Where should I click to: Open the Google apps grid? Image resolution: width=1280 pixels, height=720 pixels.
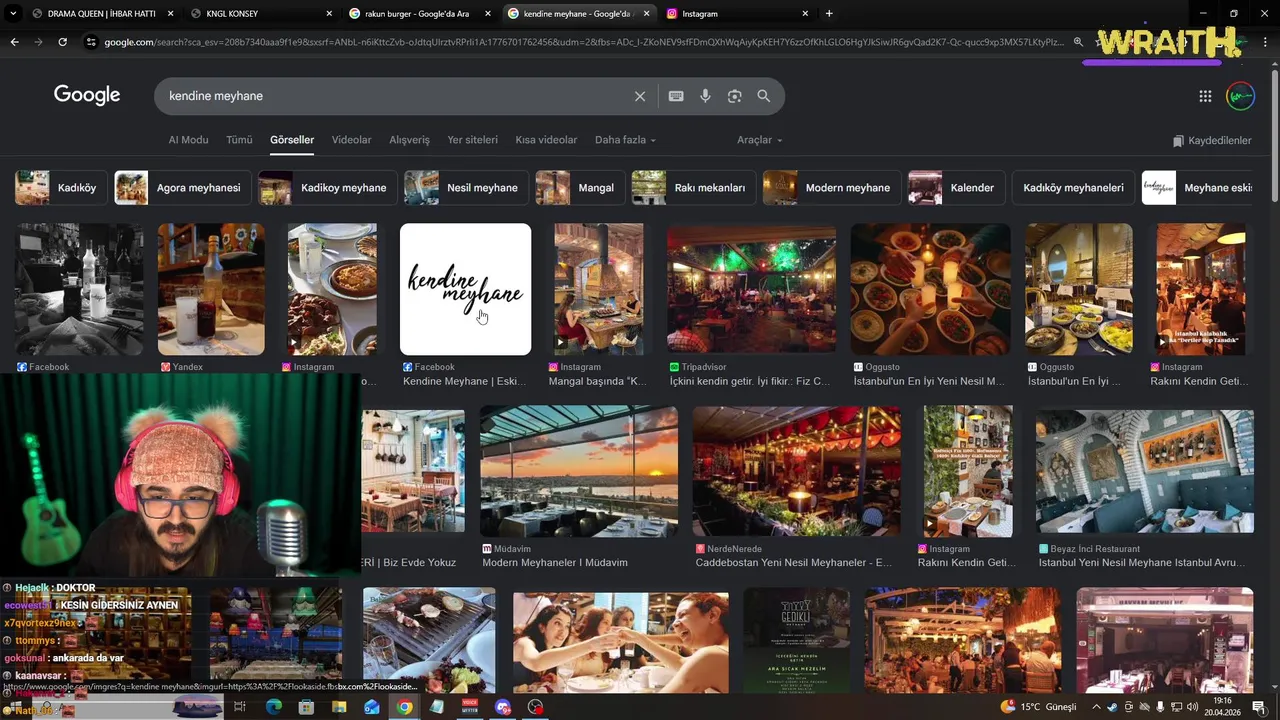(x=1205, y=96)
